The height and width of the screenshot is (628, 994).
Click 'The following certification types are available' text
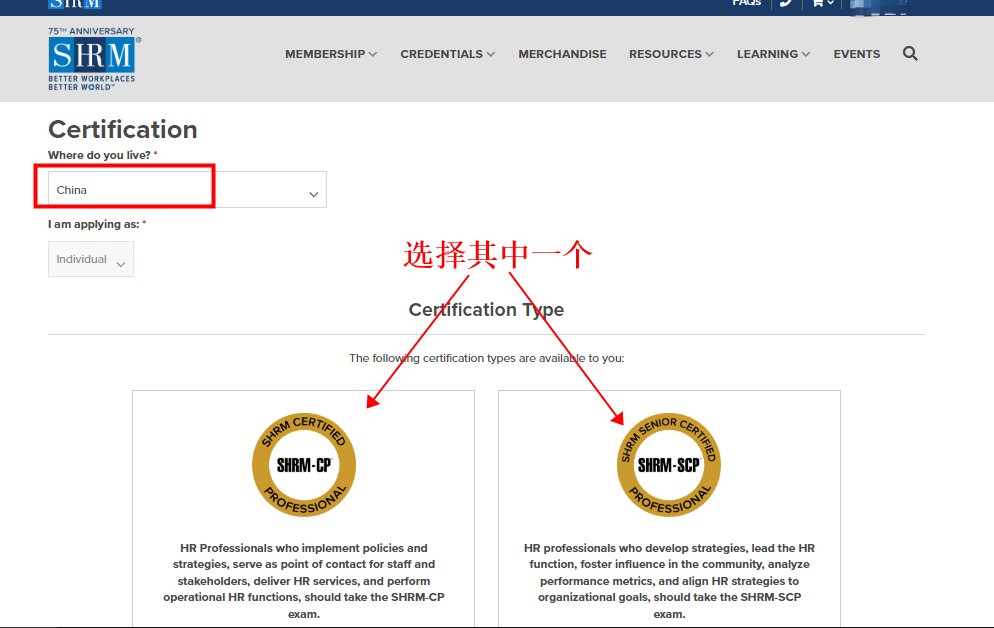tap(486, 358)
